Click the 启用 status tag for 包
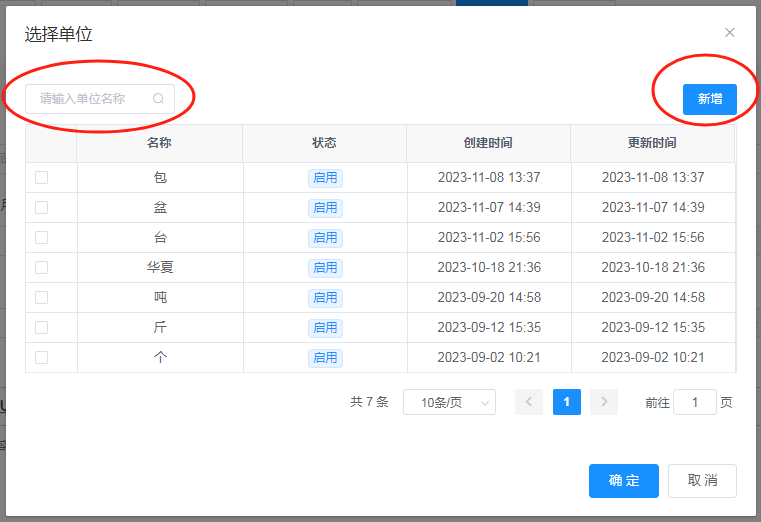 tap(325, 178)
